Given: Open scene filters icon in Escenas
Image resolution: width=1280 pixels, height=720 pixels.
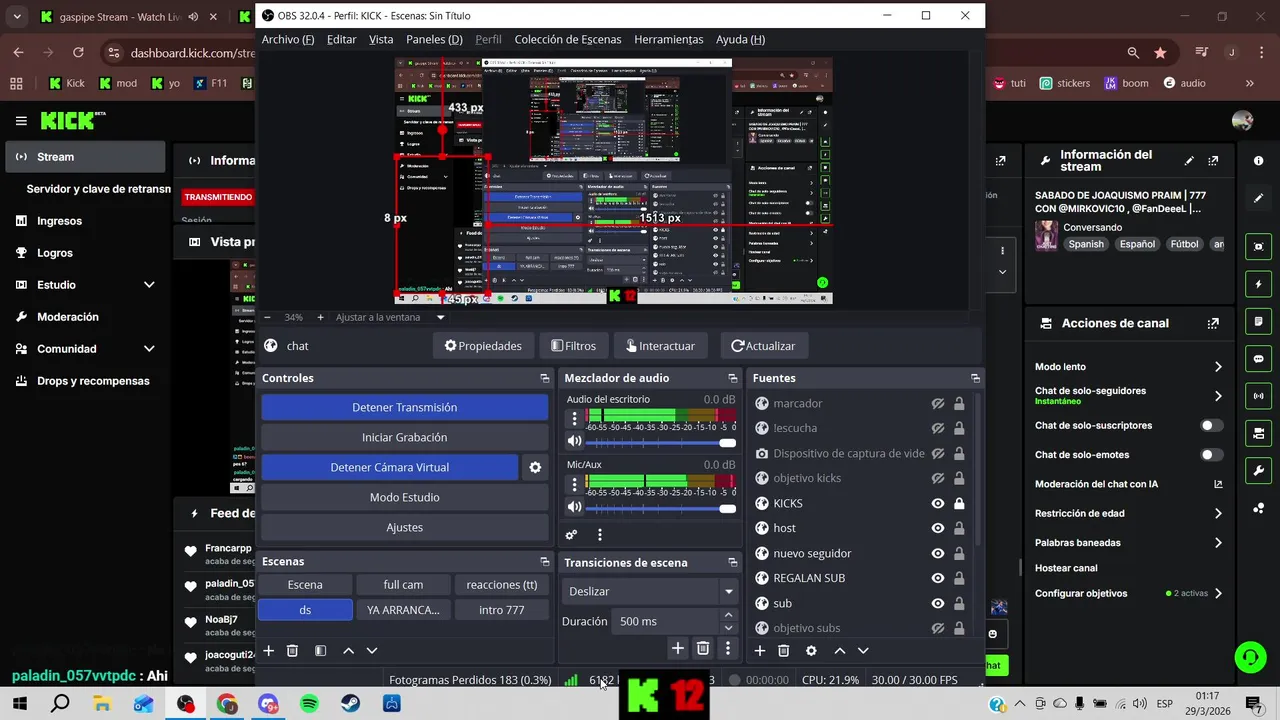Looking at the screenshot, I should click(320, 650).
